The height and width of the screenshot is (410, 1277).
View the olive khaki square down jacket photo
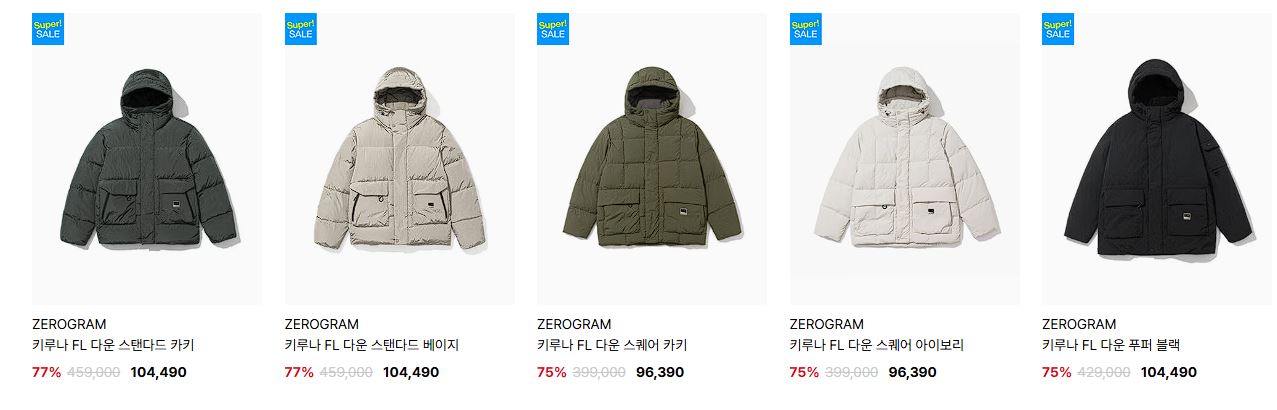[652, 159]
